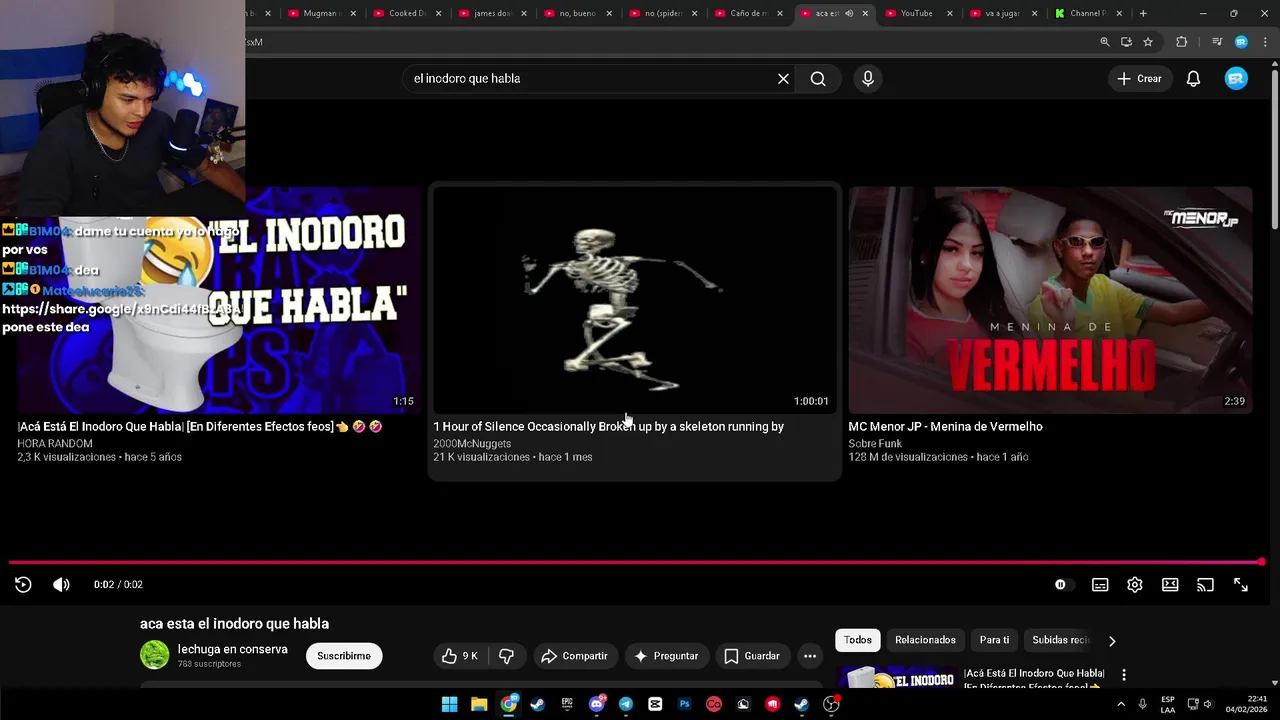Open a new browser tab
The width and height of the screenshot is (1280, 720).
tap(1143, 13)
